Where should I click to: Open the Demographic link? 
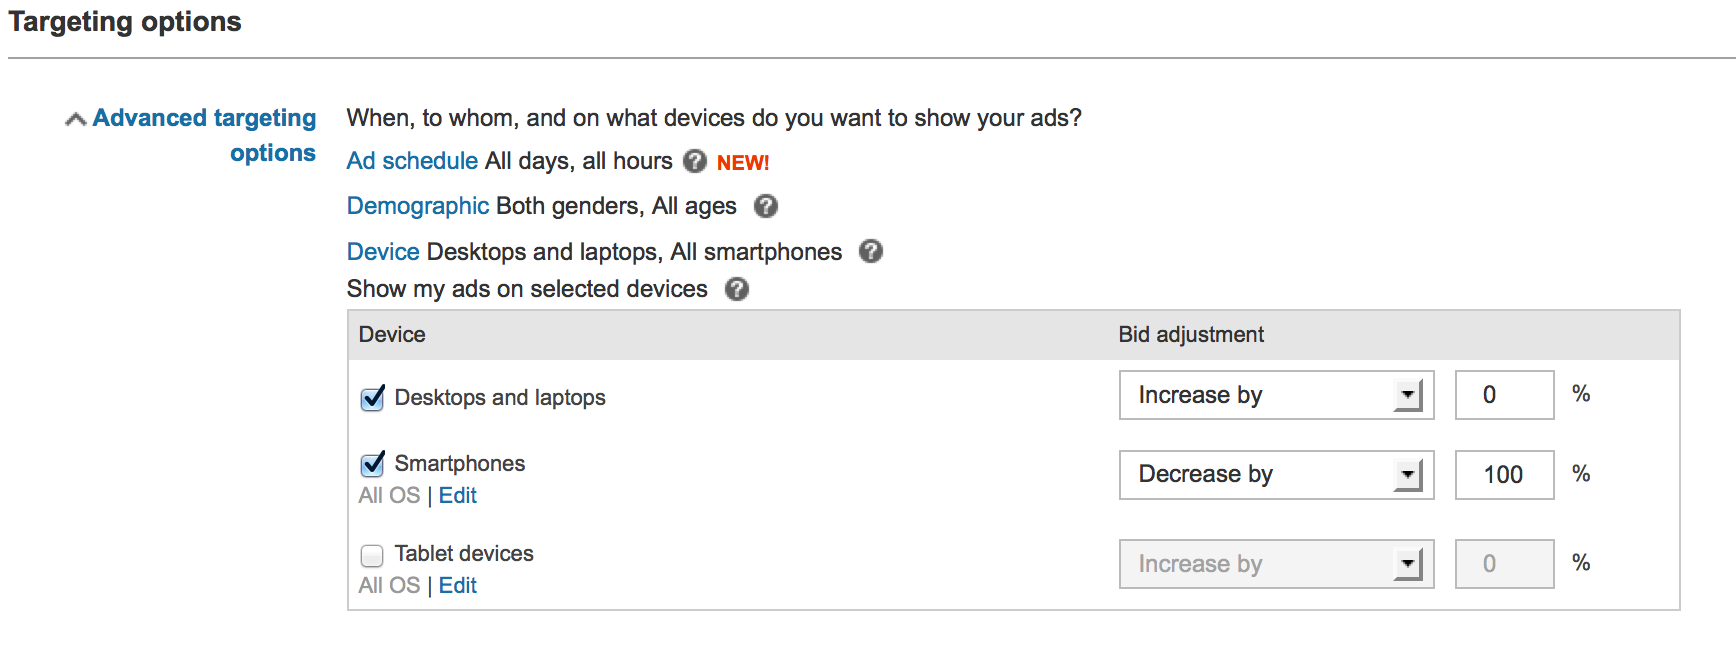coord(417,206)
